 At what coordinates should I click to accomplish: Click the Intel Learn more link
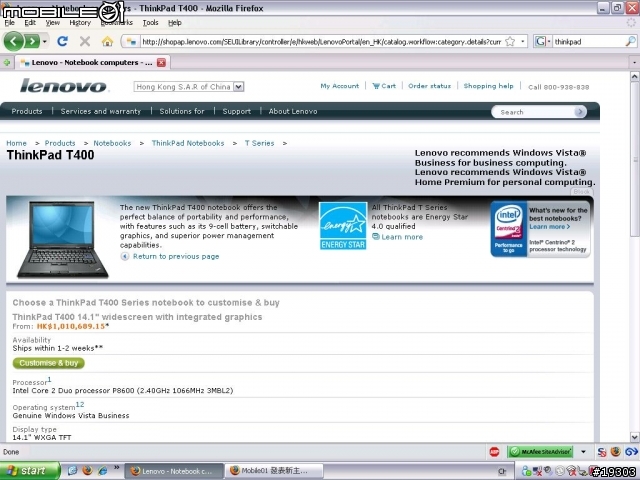tap(549, 227)
